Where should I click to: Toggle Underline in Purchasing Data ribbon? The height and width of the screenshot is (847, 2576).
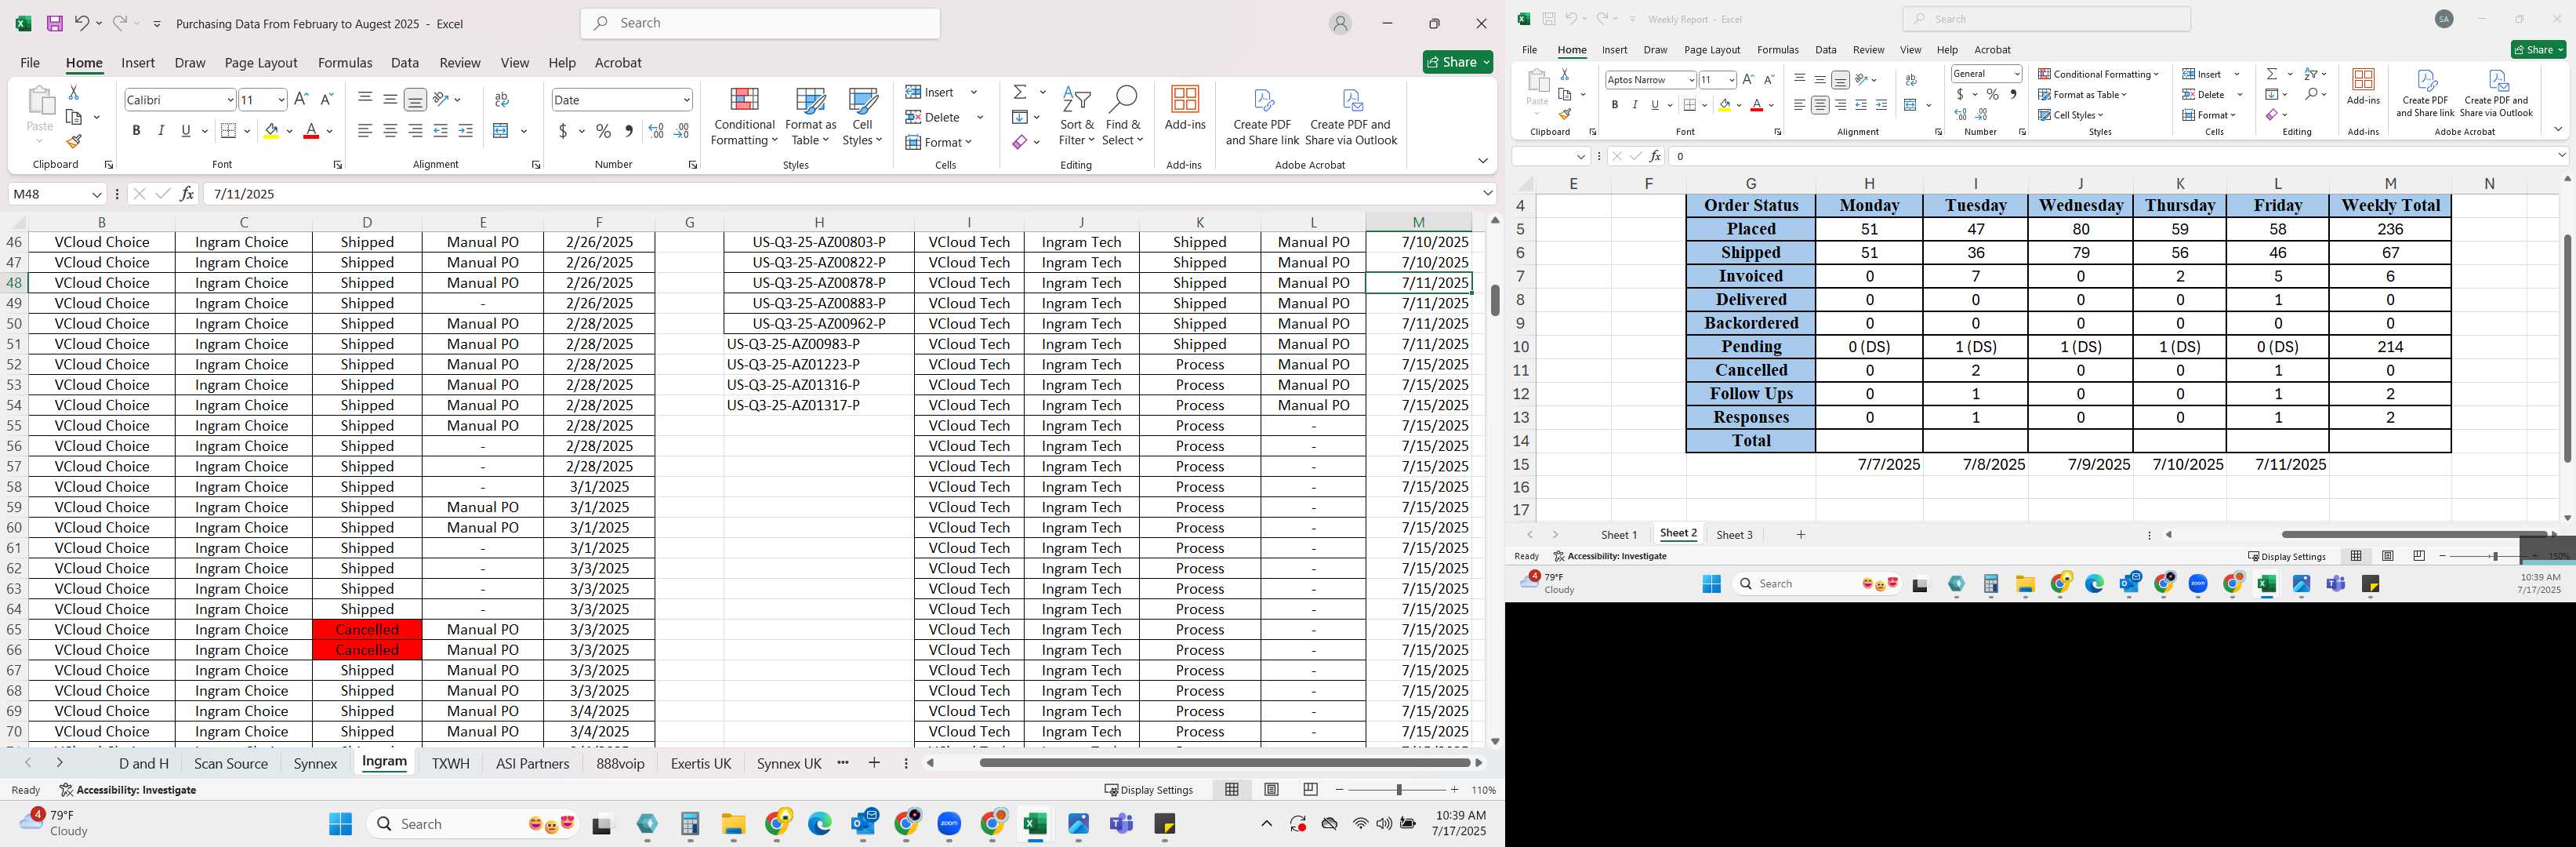click(185, 131)
